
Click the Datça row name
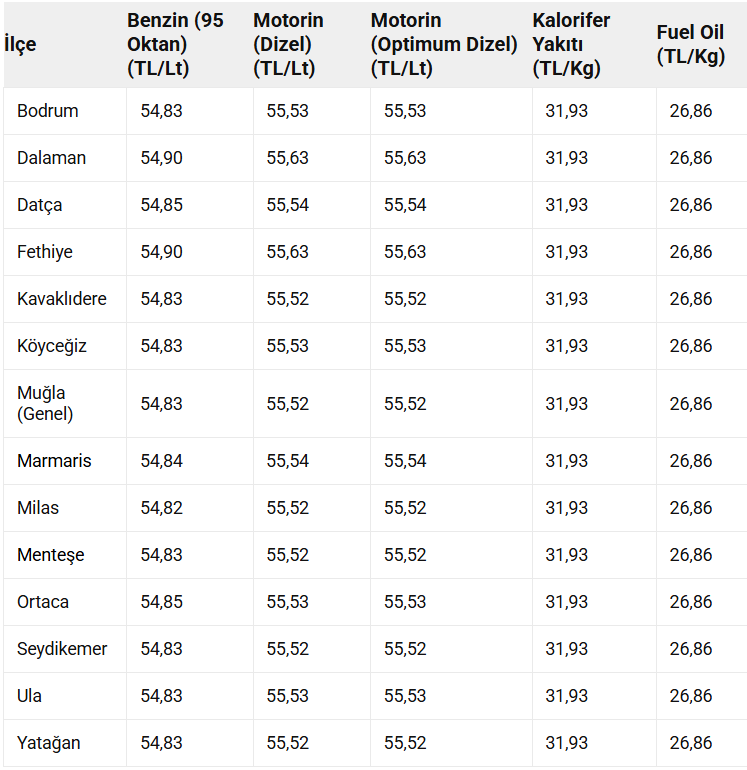[x=40, y=205]
